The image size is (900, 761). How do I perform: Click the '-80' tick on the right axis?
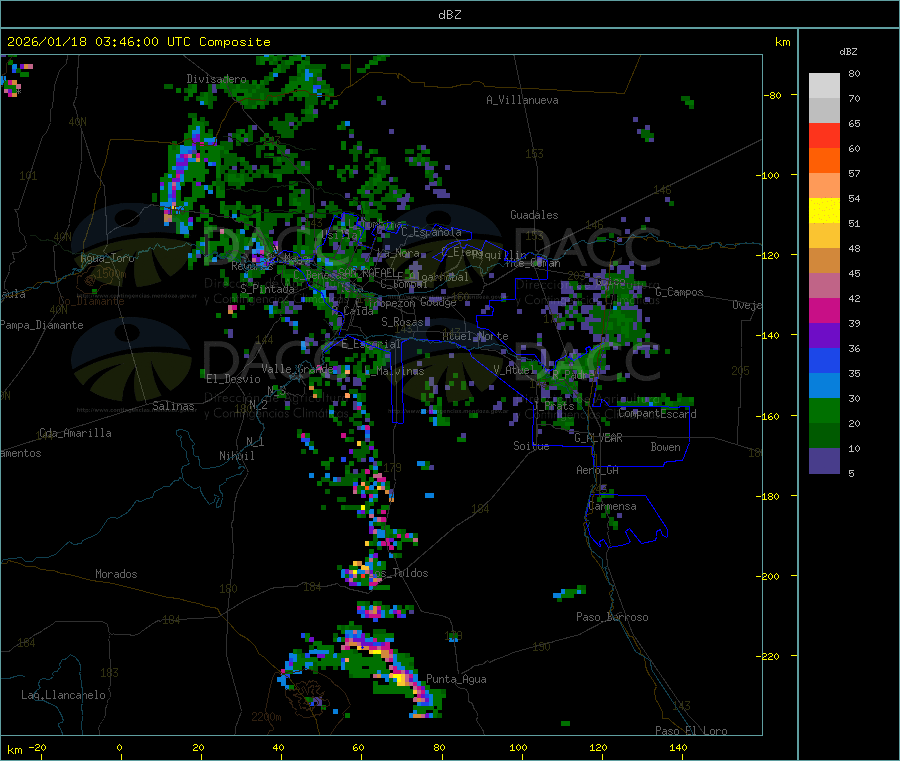pos(772,95)
